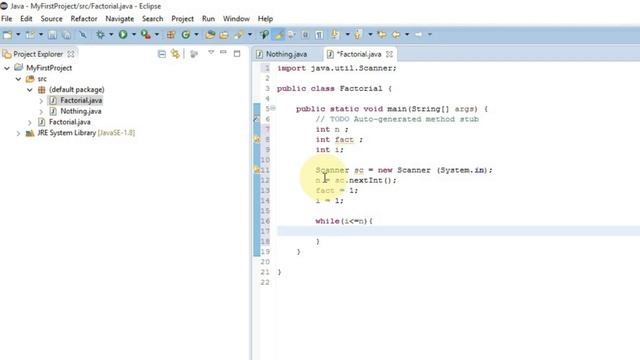Click the warning marker on line 8

[x=257, y=140]
